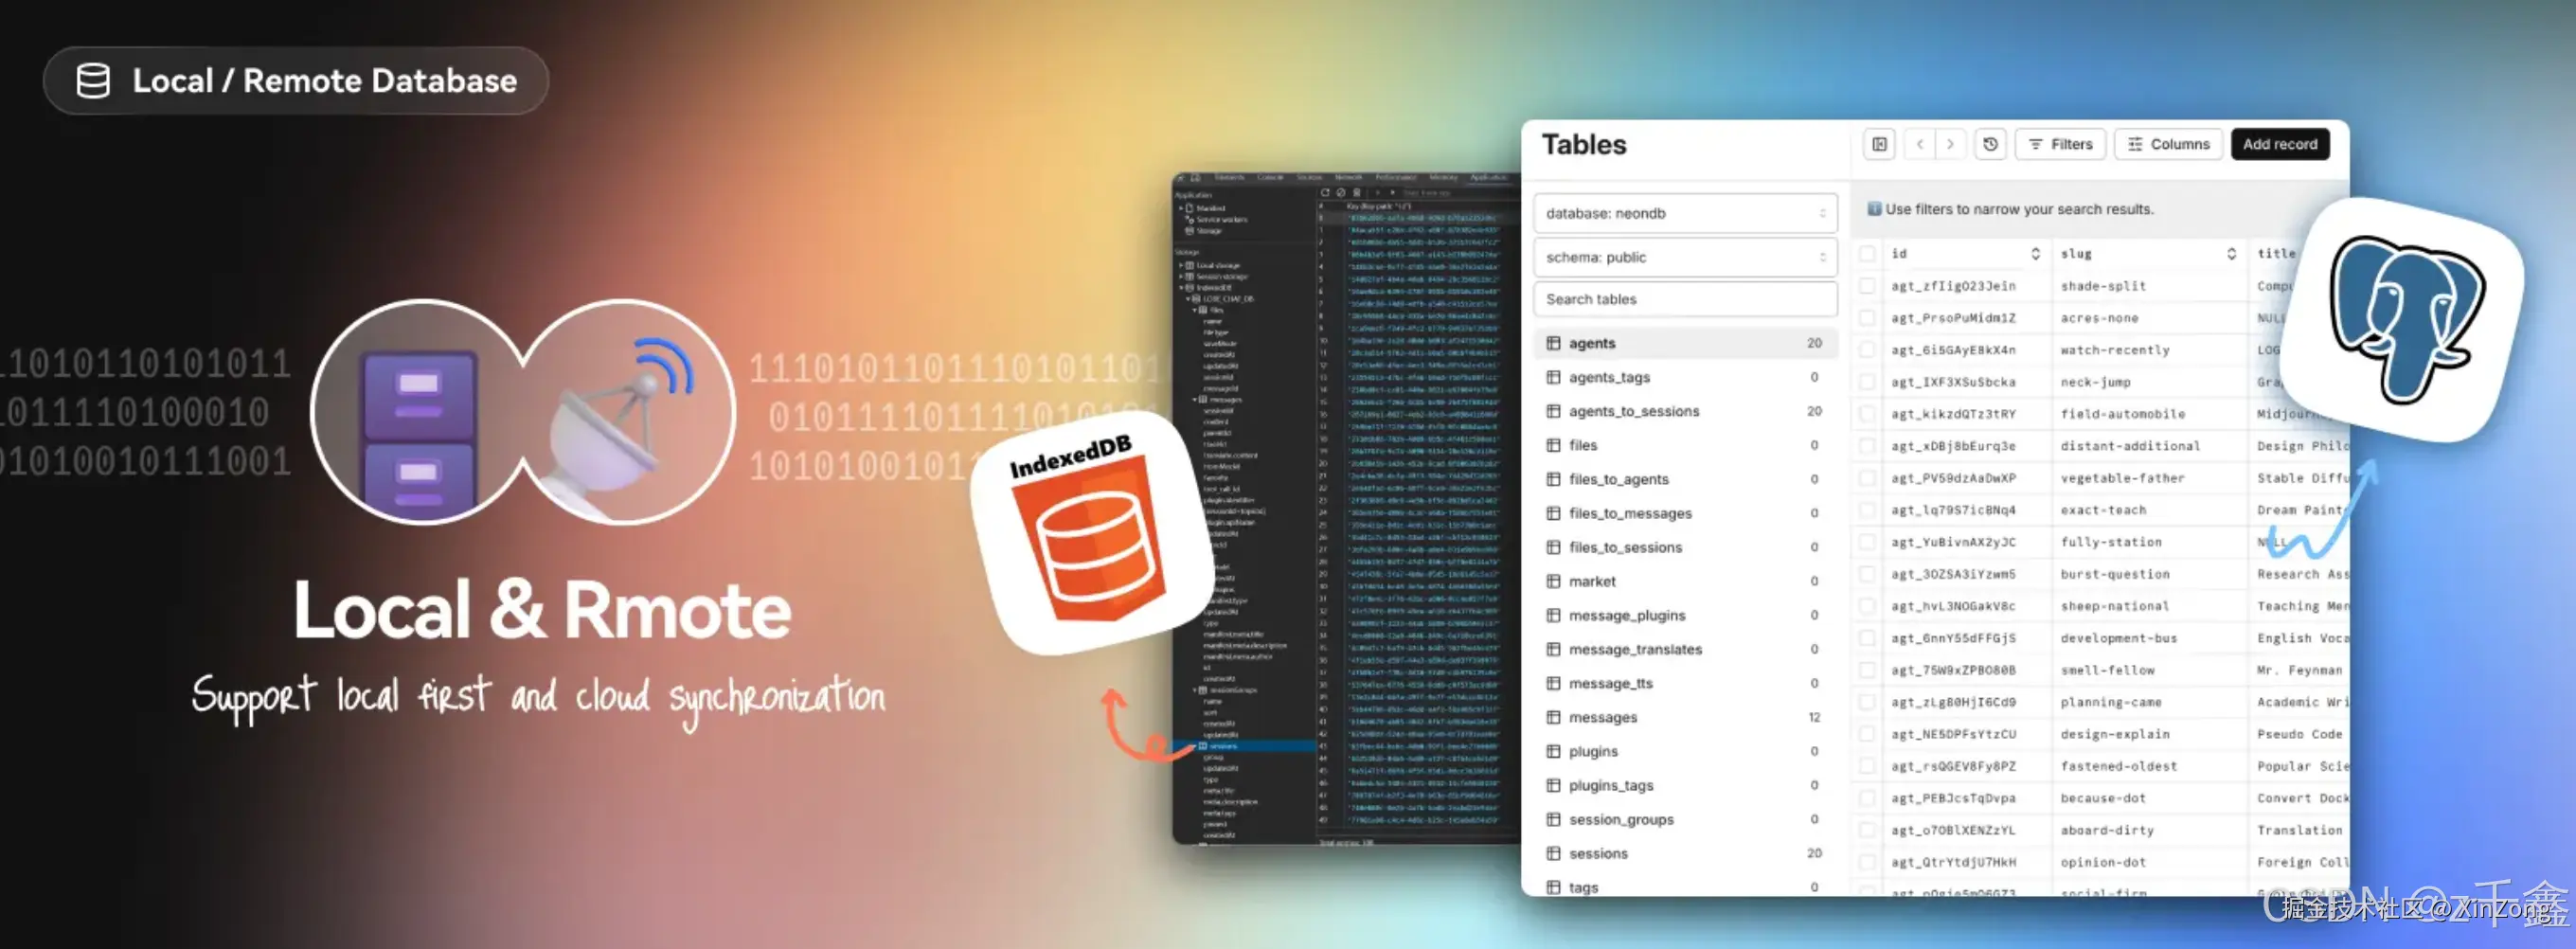Select highlighted sessions row in DevTools tree
The width and height of the screenshot is (2576, 949).
pos(1245,746)
